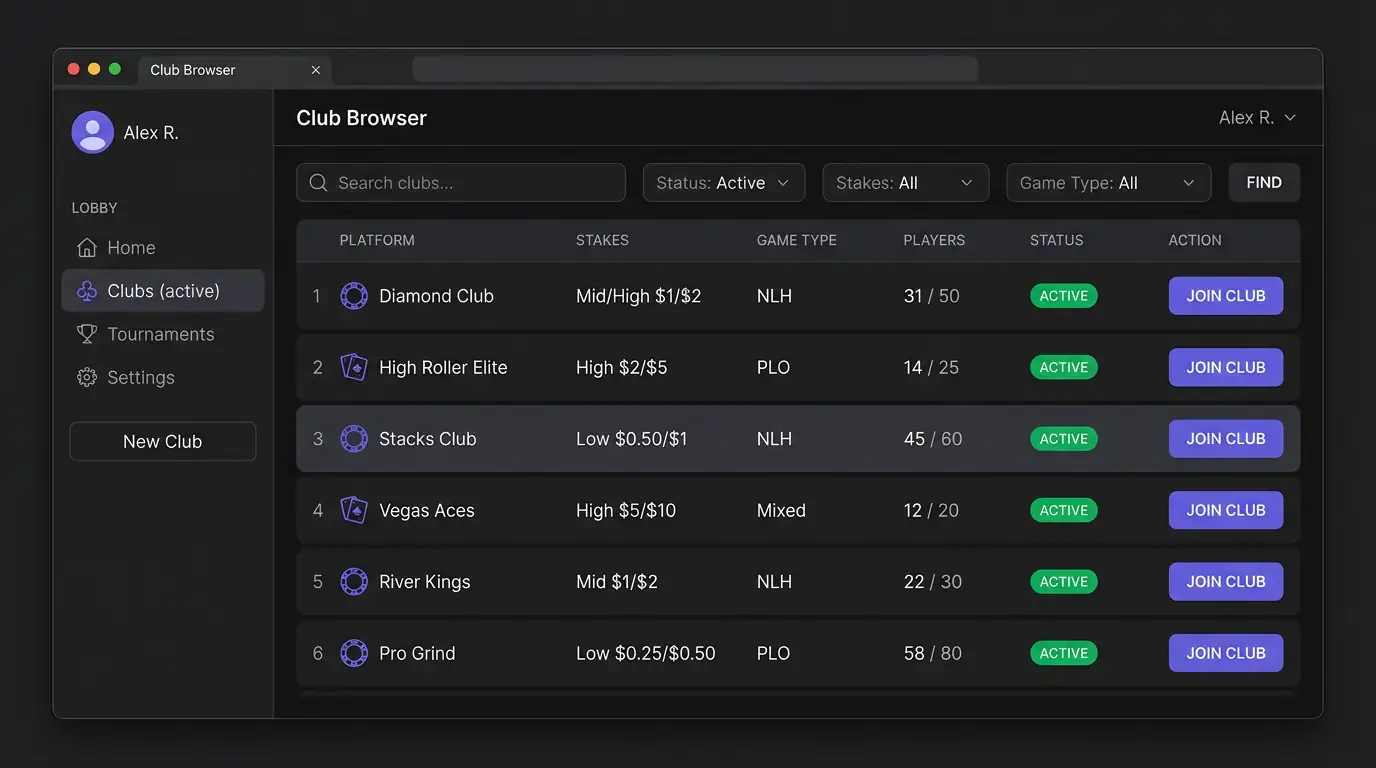Image resolution: width=1376 pixels, height=768 pixels.
Task: Click the High Roller Elite cards icon
Action: tap(354, 367)
